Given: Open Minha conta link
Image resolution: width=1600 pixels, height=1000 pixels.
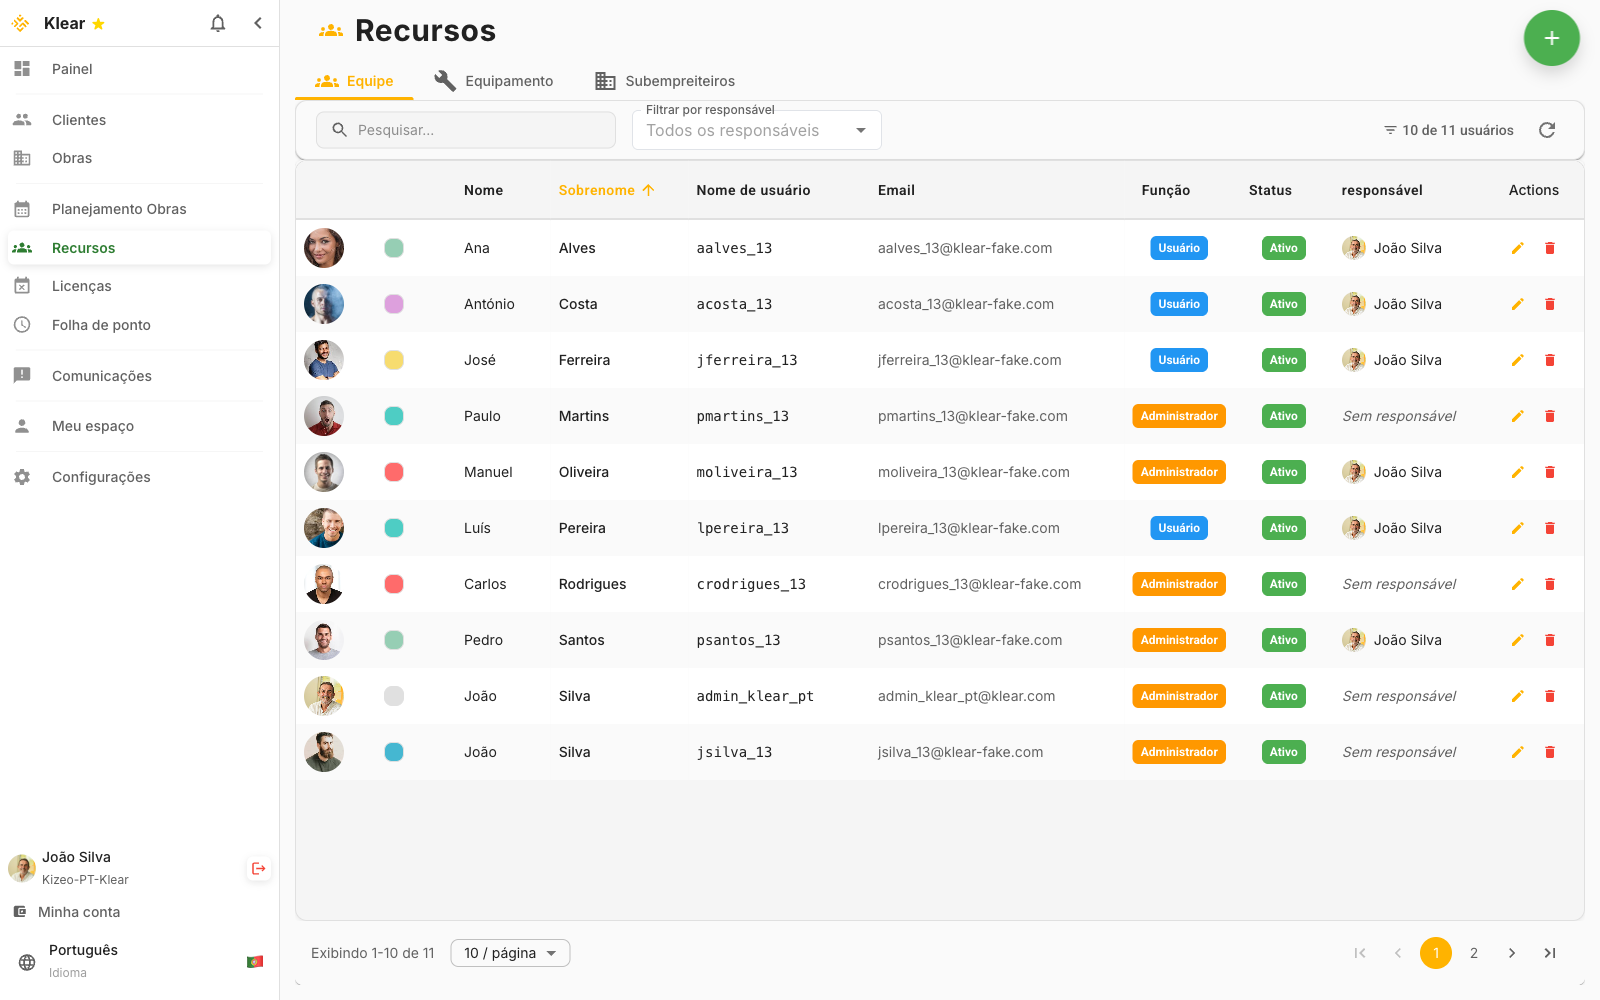Looking at the screenshot, I should [x=78, y=912].
